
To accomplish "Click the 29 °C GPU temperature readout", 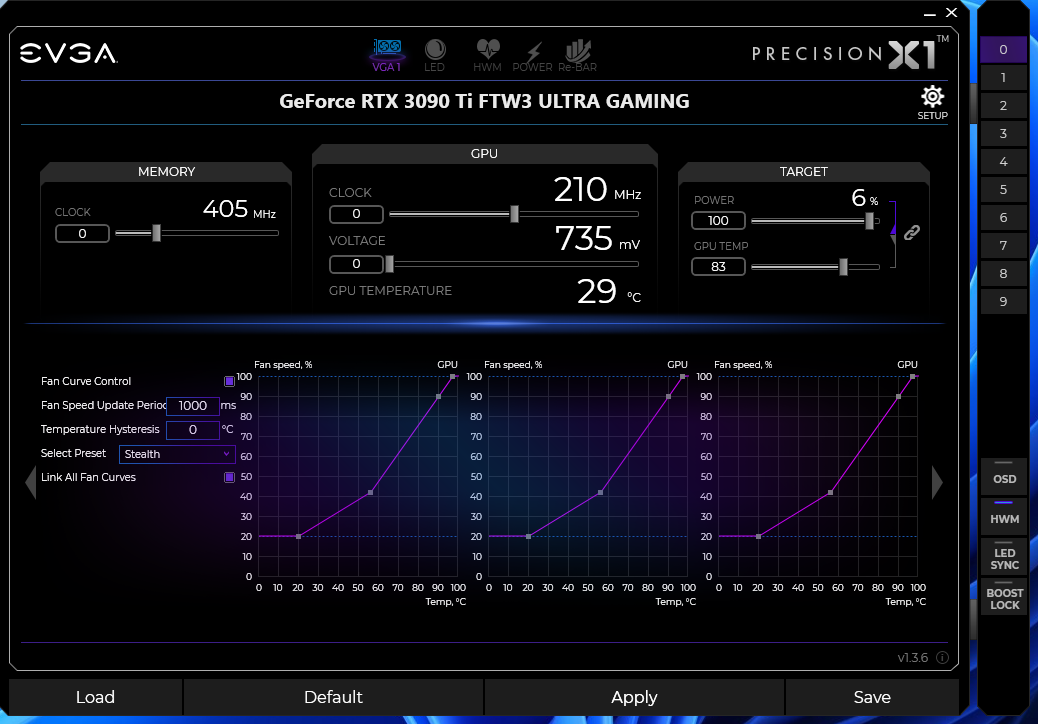I will [608, 291].
